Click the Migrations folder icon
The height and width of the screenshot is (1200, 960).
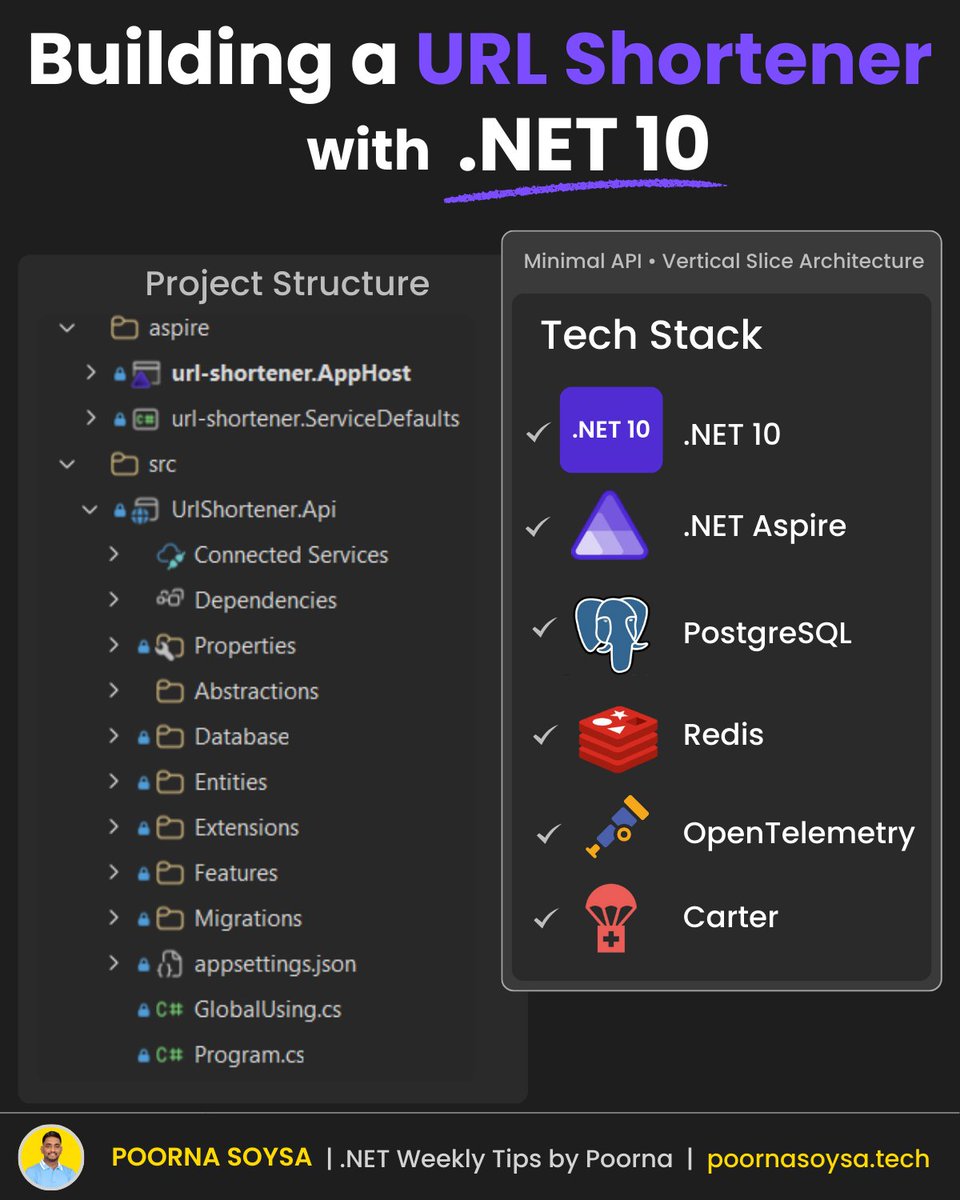pos(170,918)
